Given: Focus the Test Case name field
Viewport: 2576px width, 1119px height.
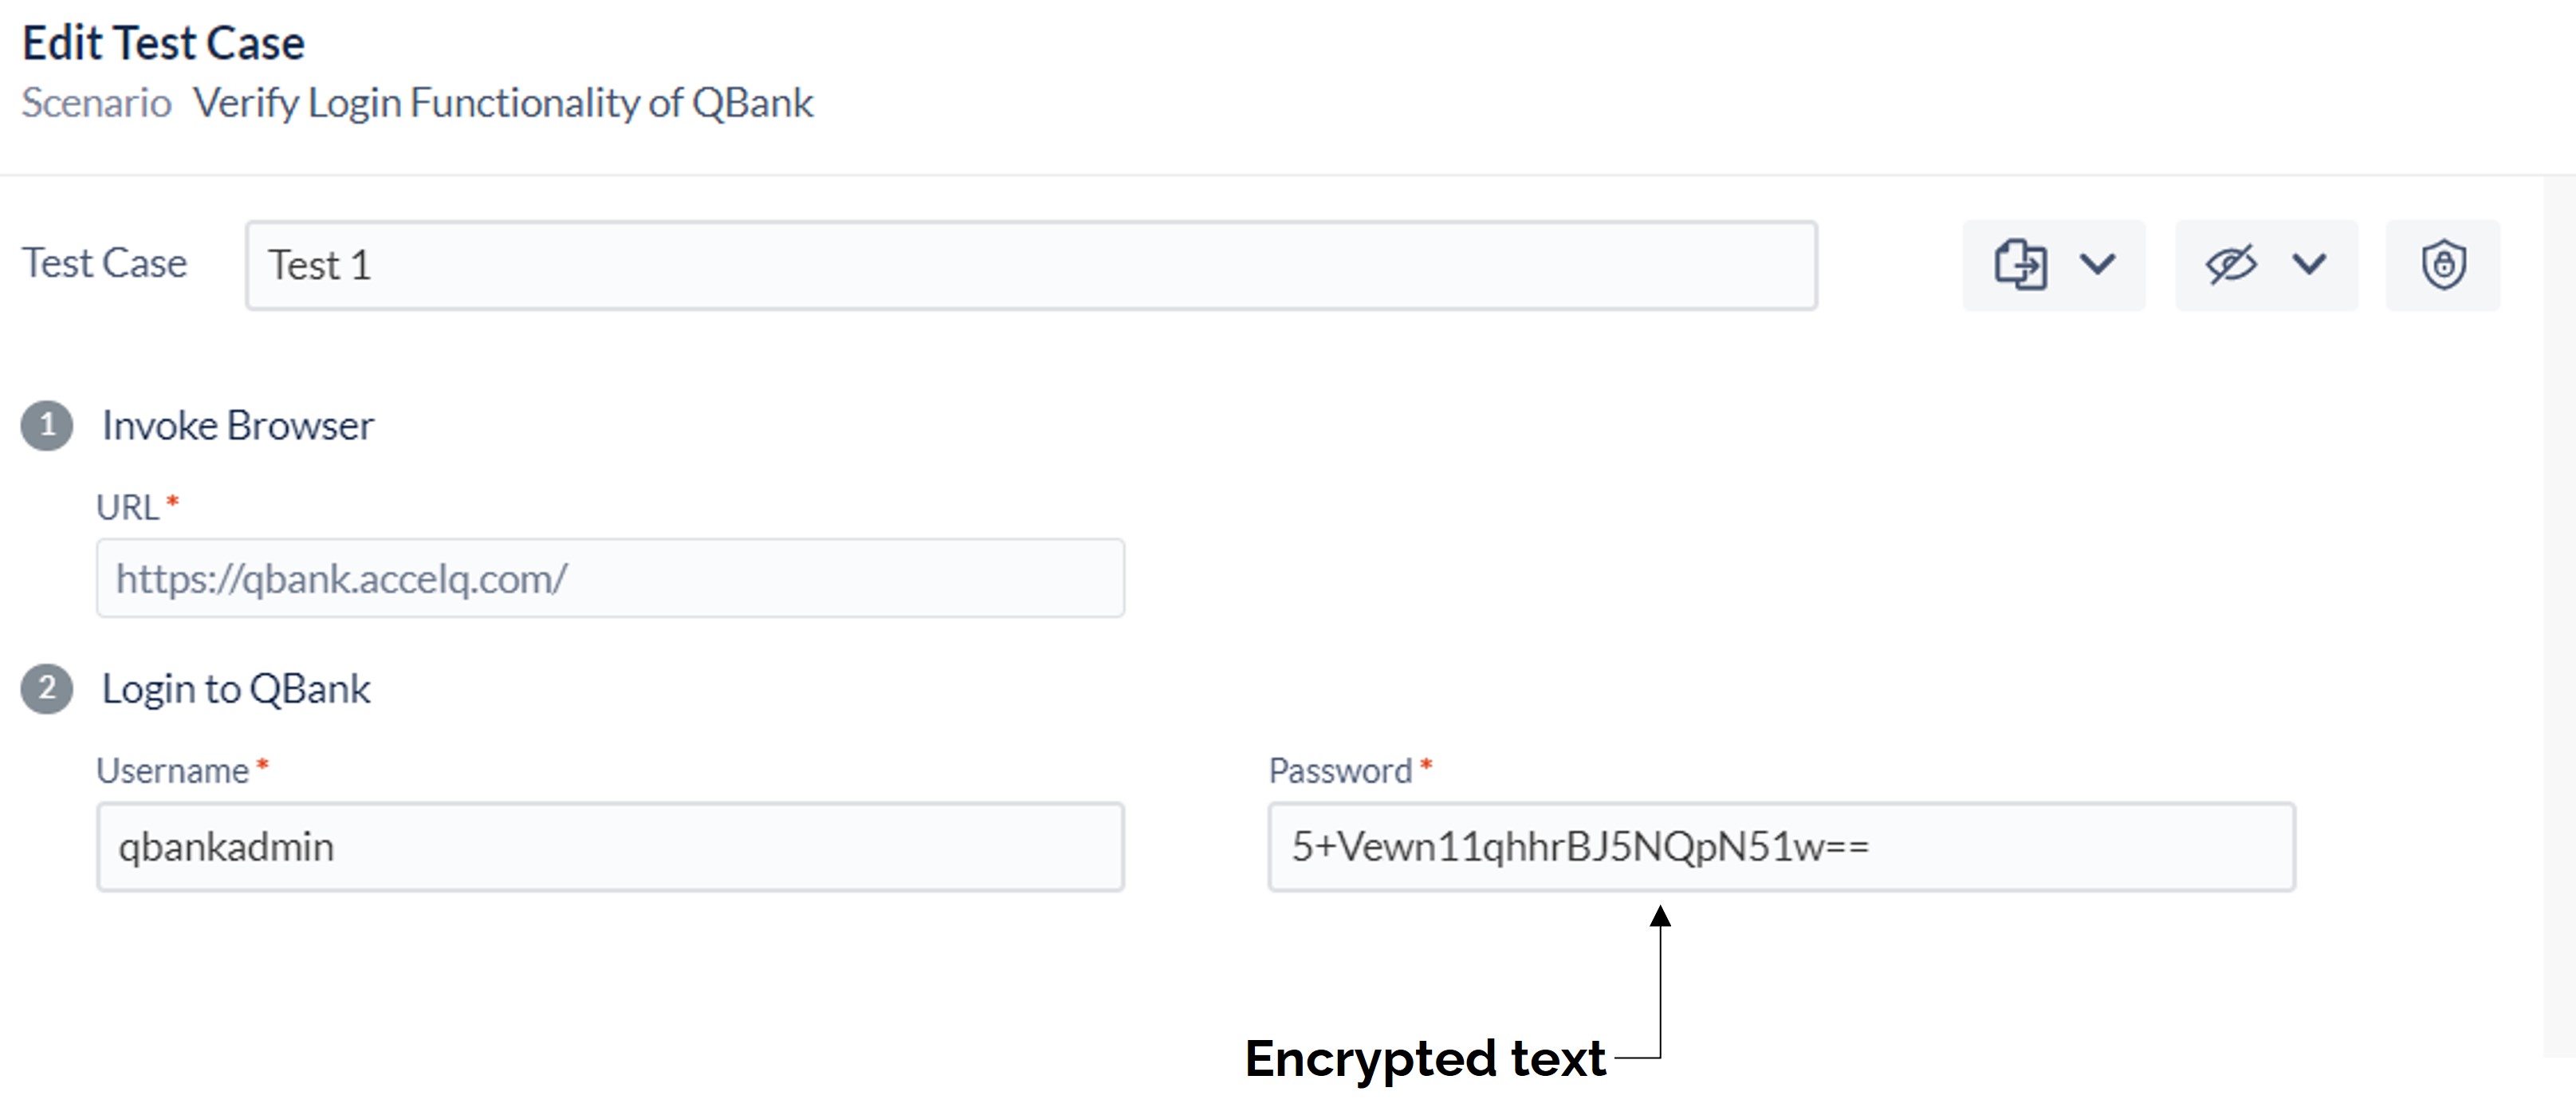Looking at the screenshot, I should coord(1031,265).
